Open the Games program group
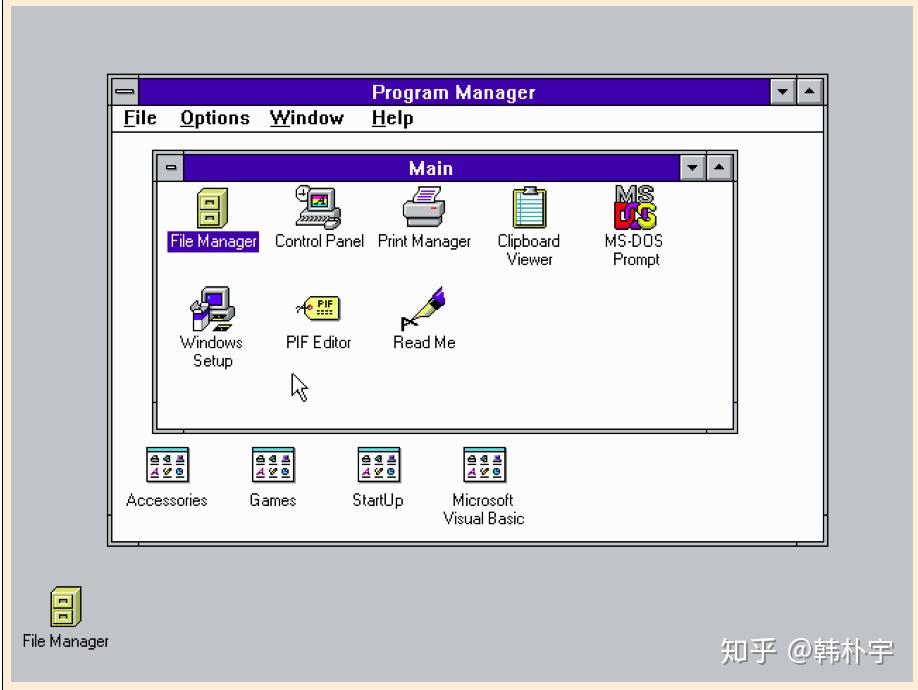Image resolution: width=918 pixels, height=690 pixels. [x=272, y=464]
